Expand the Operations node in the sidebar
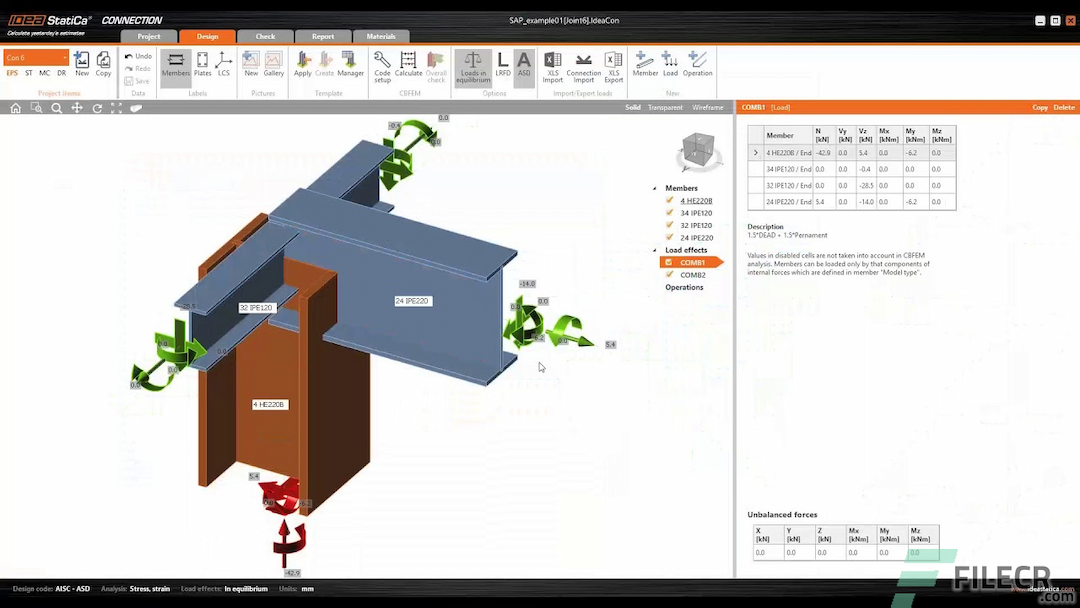The image size is (1080, 608). point(687,287)
